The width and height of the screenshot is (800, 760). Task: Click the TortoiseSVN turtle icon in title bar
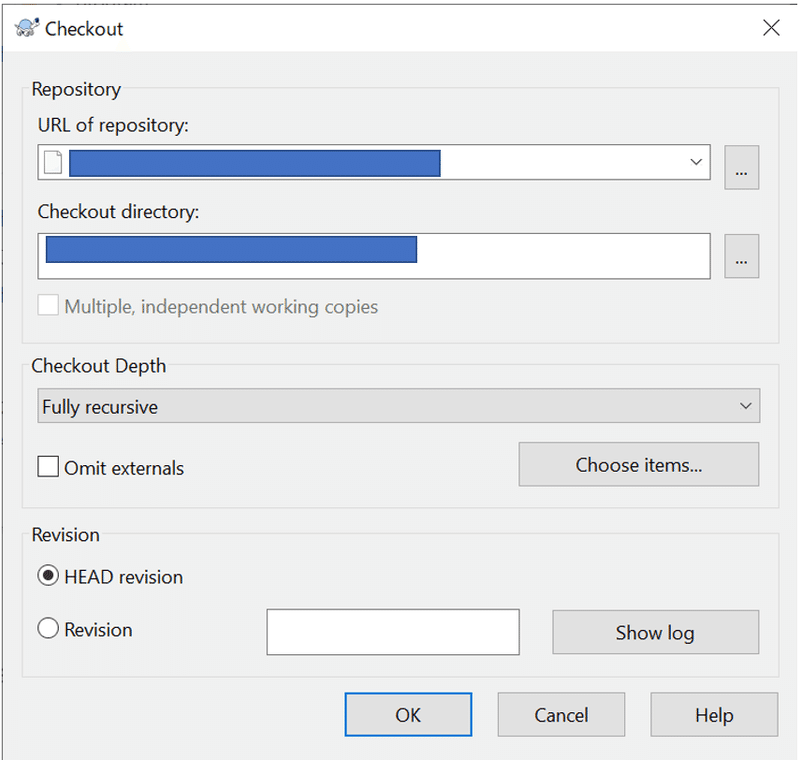point(27,28)
